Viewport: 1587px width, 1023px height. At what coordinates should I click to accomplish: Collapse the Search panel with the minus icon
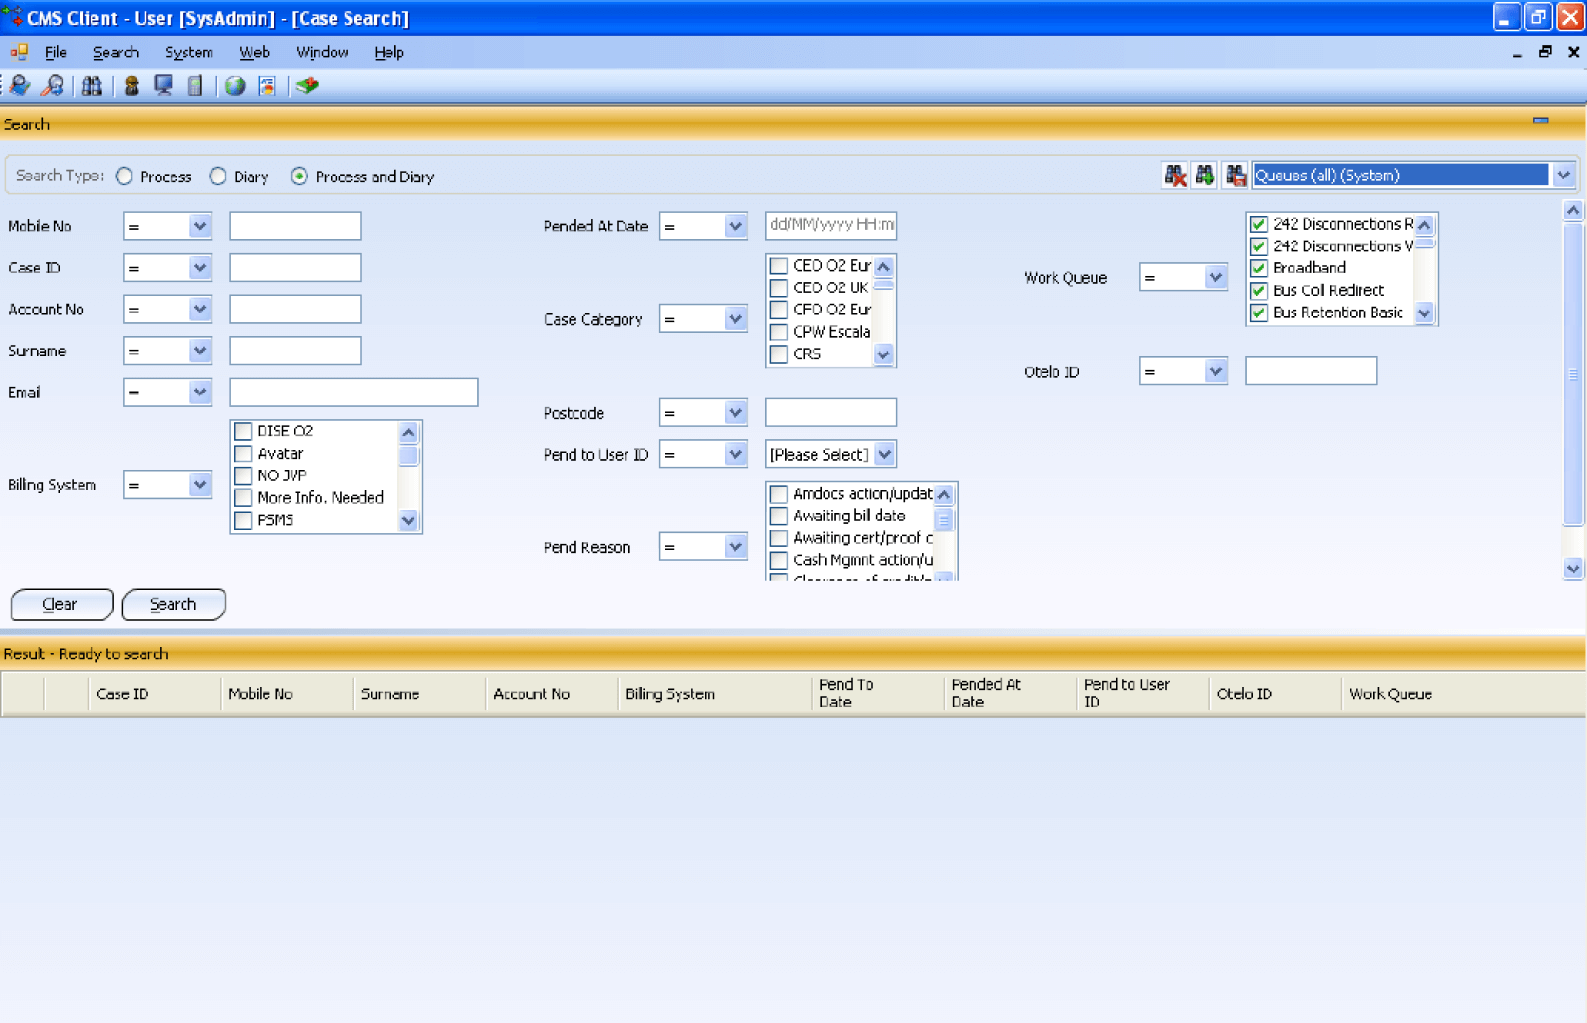tap(1541, 121)
